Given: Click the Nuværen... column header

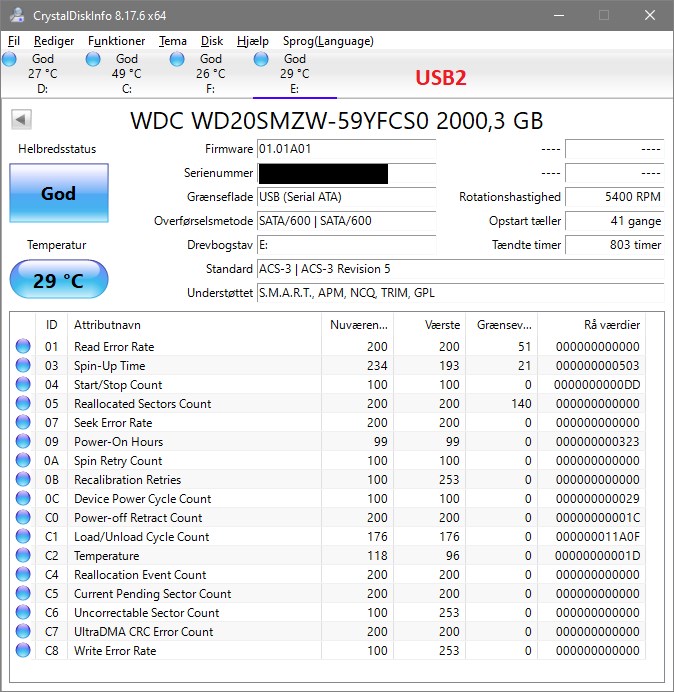Looking at the screenshot, I should (x=358, y=325).
